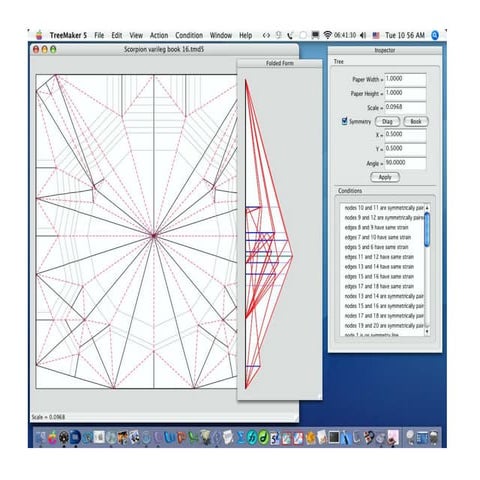Select 'edges 17 and 18 have same strain'
Viewport: 480px width, 480px height.
tap(379, 286)
